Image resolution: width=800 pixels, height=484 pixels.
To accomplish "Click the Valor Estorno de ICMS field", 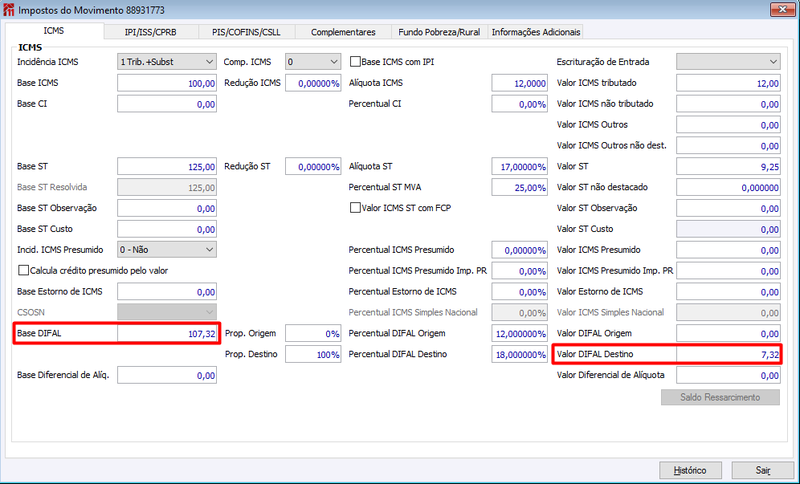I will tap(728, 292).
